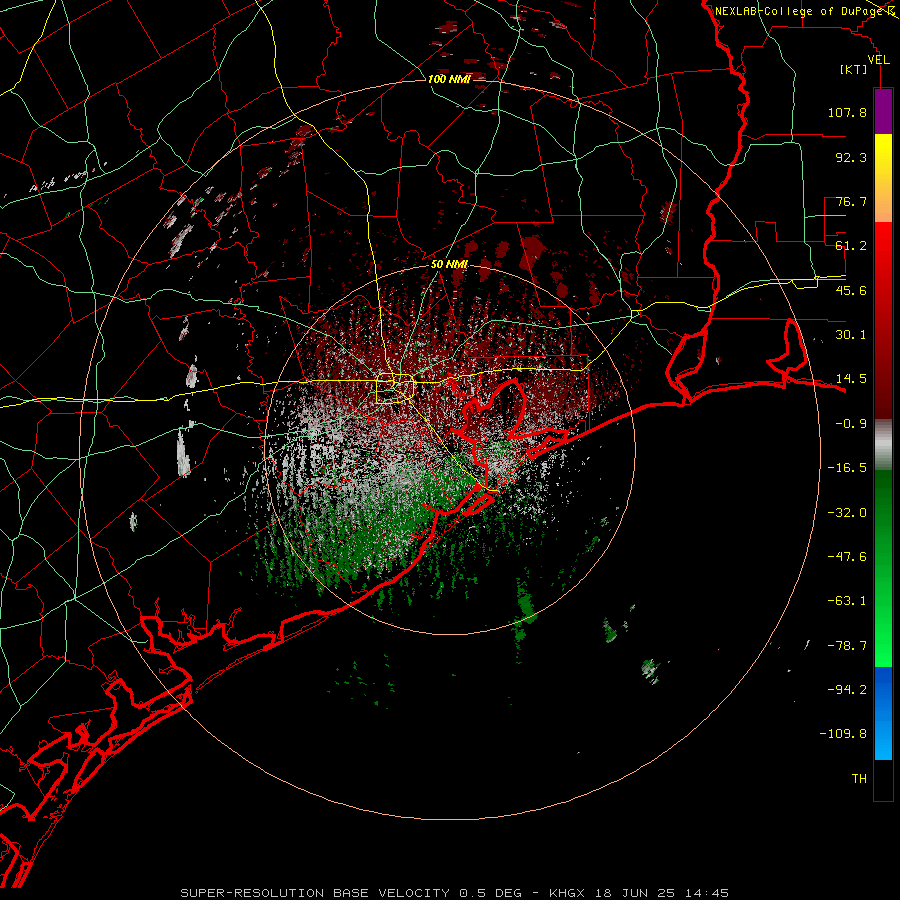The image size is (900, 900).
Task: Click the -0.9 velocity scale value
Action: click(851, 424)
